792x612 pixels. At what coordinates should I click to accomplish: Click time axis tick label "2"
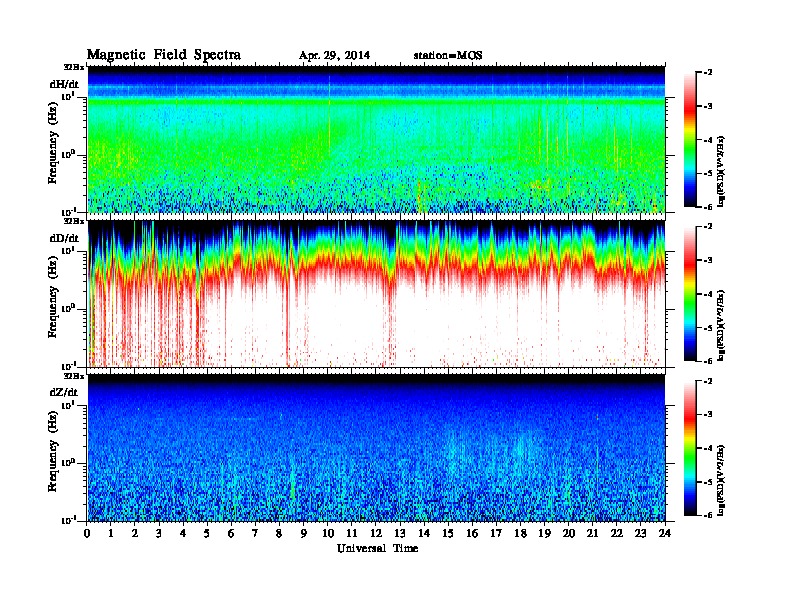(135, 533)
